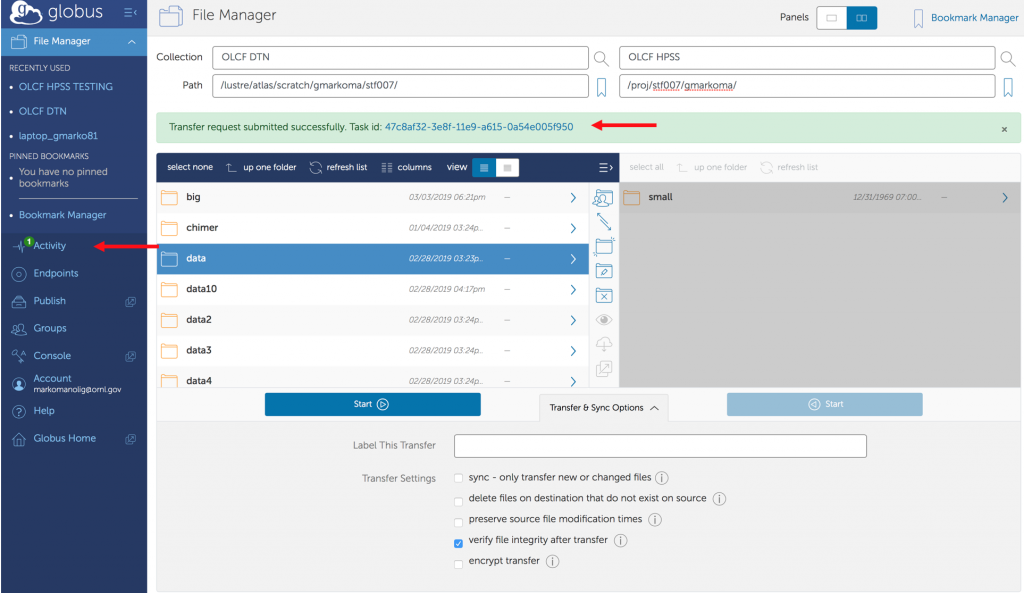Enable sync only new or changed files
This screenshot has width=1024, height=593.
459,479
